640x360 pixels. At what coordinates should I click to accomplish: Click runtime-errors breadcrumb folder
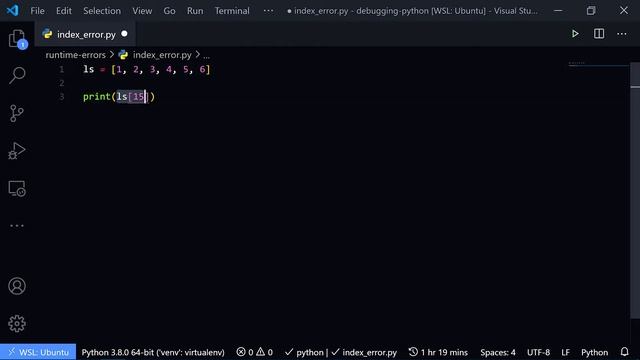[76, 55]
